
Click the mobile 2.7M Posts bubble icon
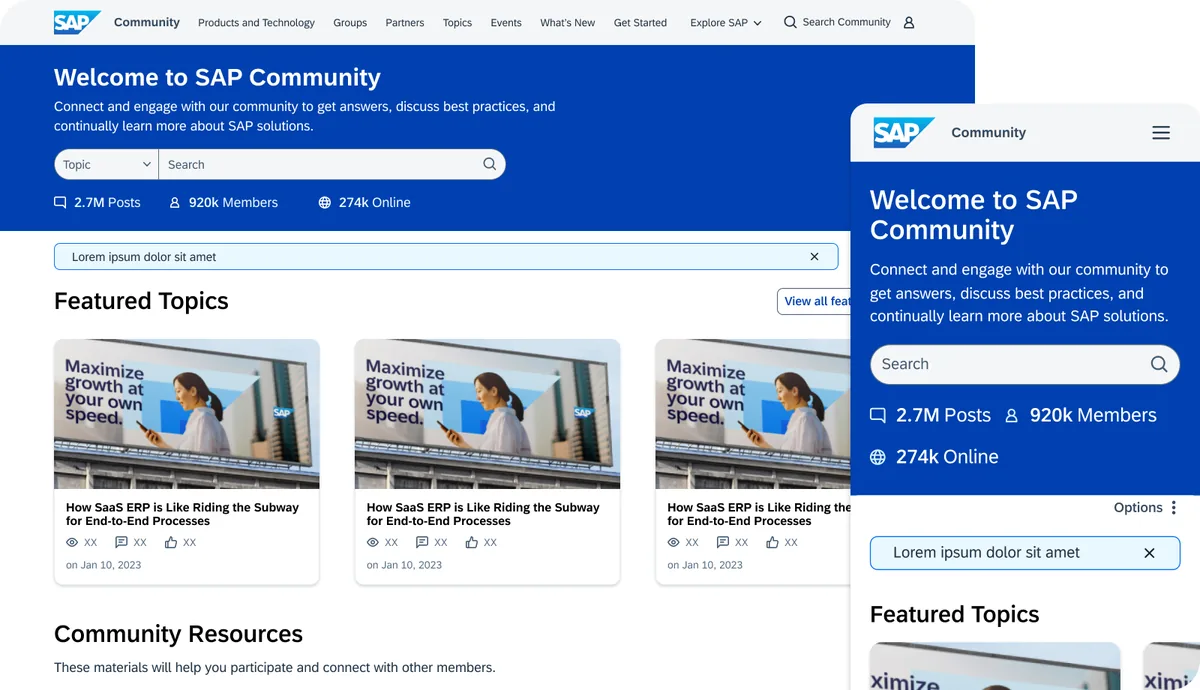[878, 415]
